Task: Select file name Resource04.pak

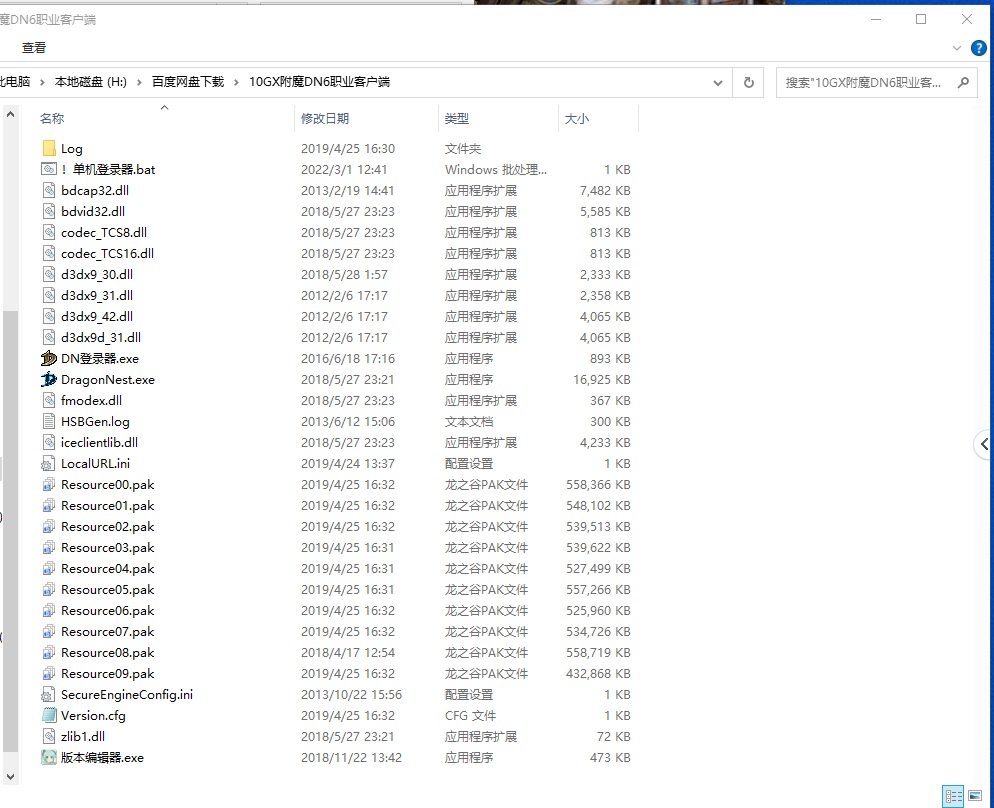Action: tap(108, 568)
